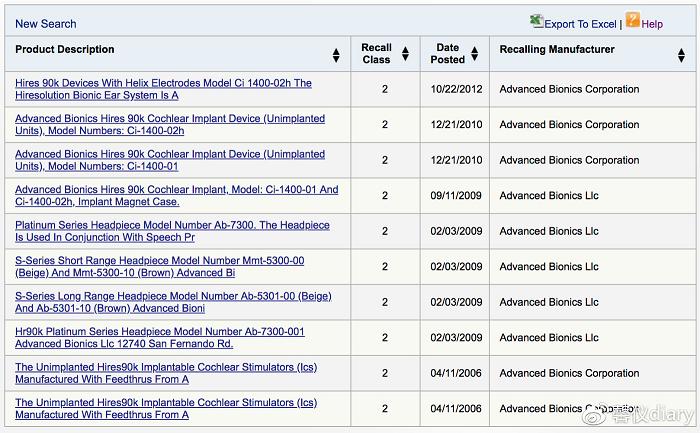Image resolution: width=700 pixels, height=433 pixels.
Task: Select date cell 09/11/2009
Action: tap(456, 196)
